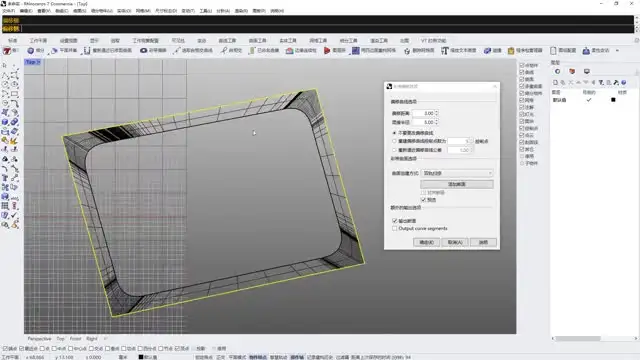Click the blue Help icon in layer toolbar

click(x=624, y=83)
